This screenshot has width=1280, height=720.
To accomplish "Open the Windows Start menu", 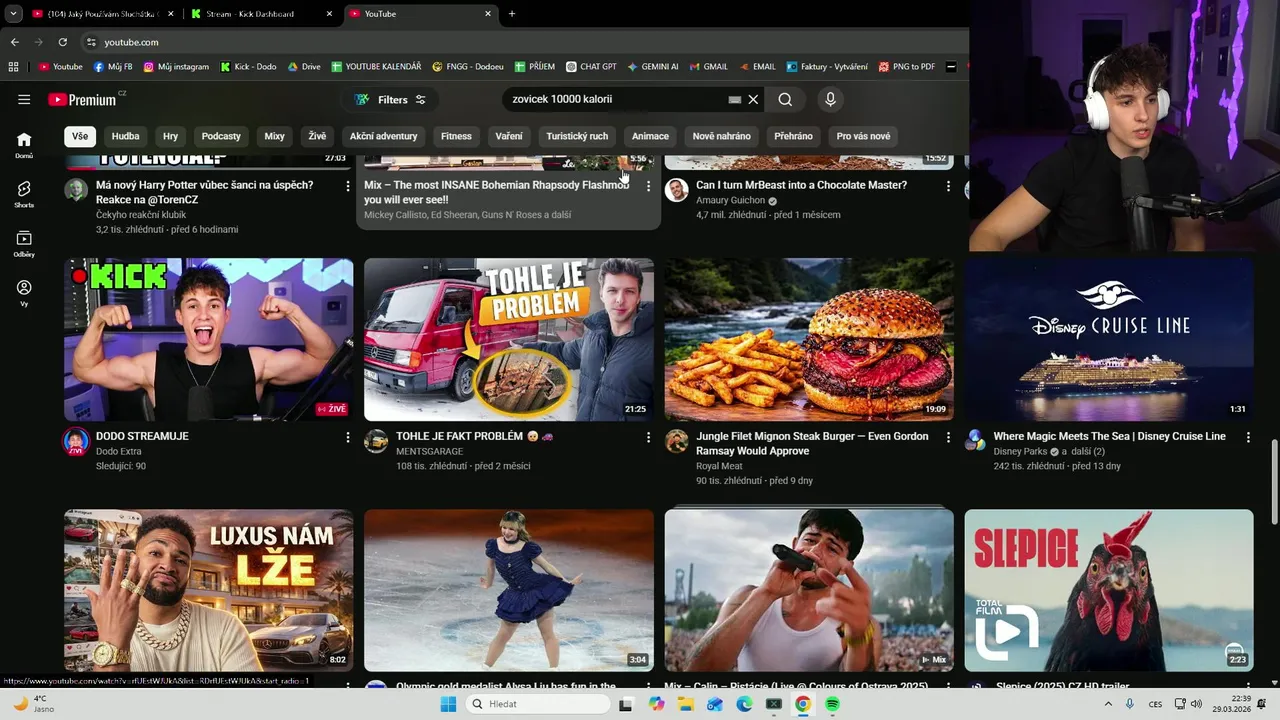I will pyautogui.click(x=448, y=704).
